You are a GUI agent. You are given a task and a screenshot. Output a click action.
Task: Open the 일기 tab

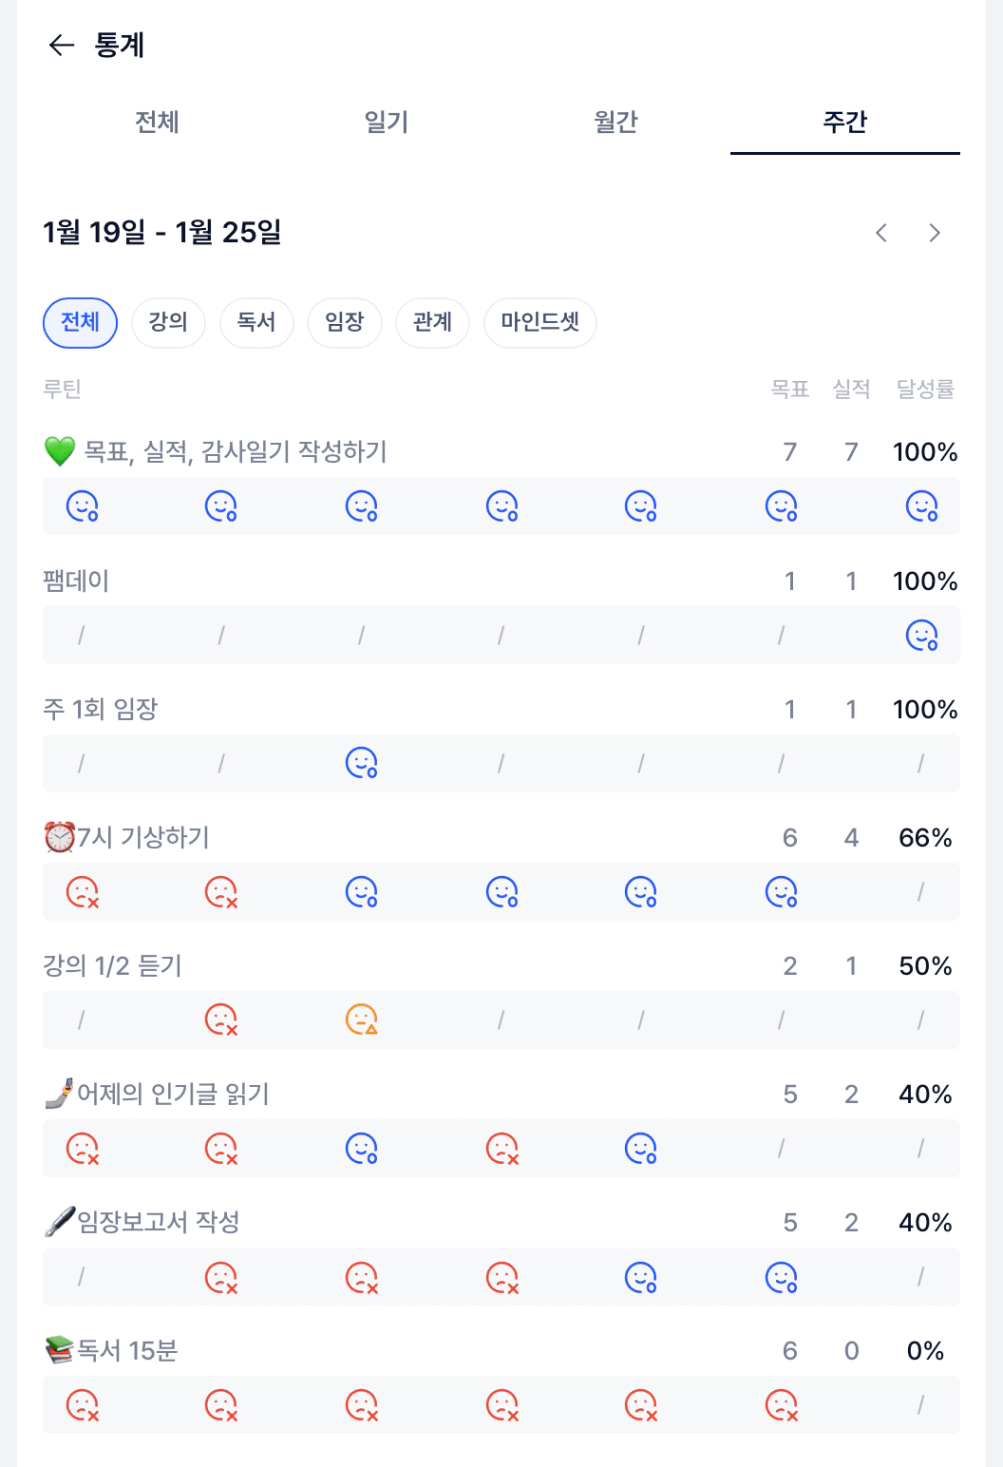tap(386, 122)
